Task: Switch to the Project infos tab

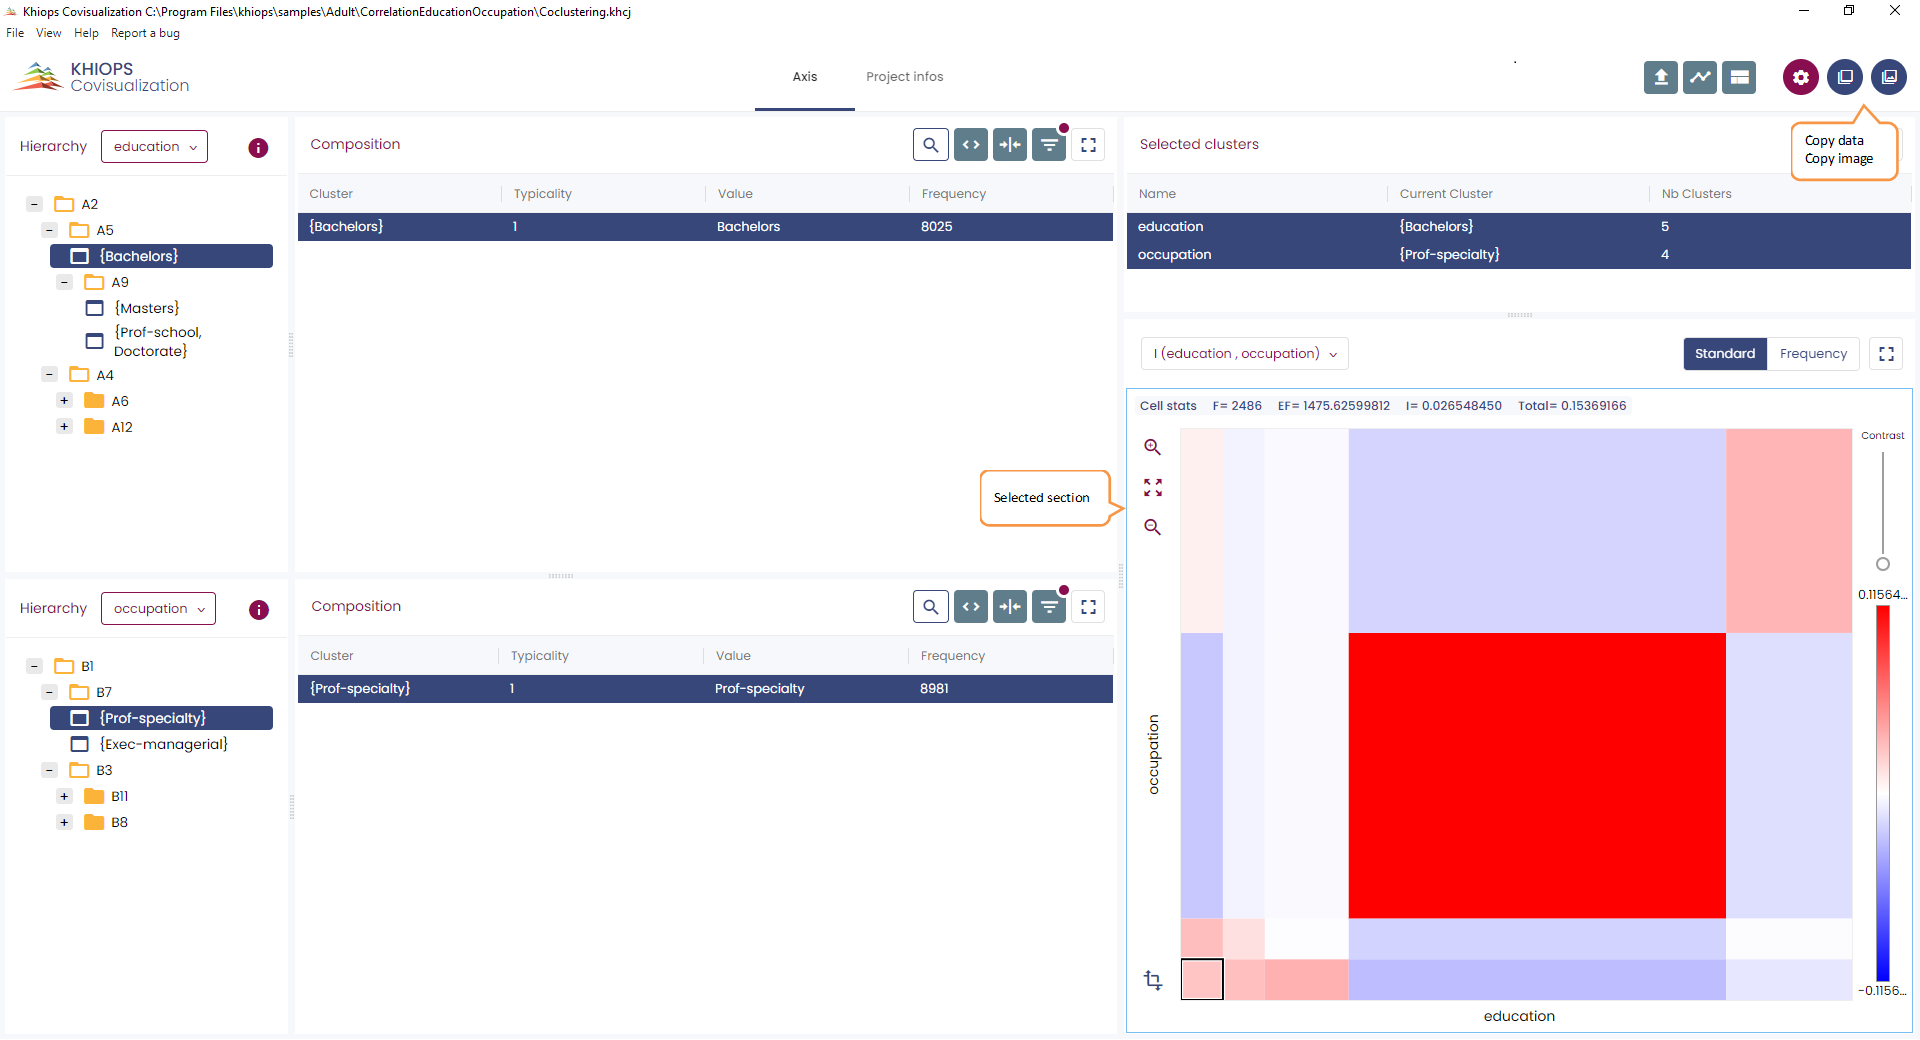Action: coord(904,77)
